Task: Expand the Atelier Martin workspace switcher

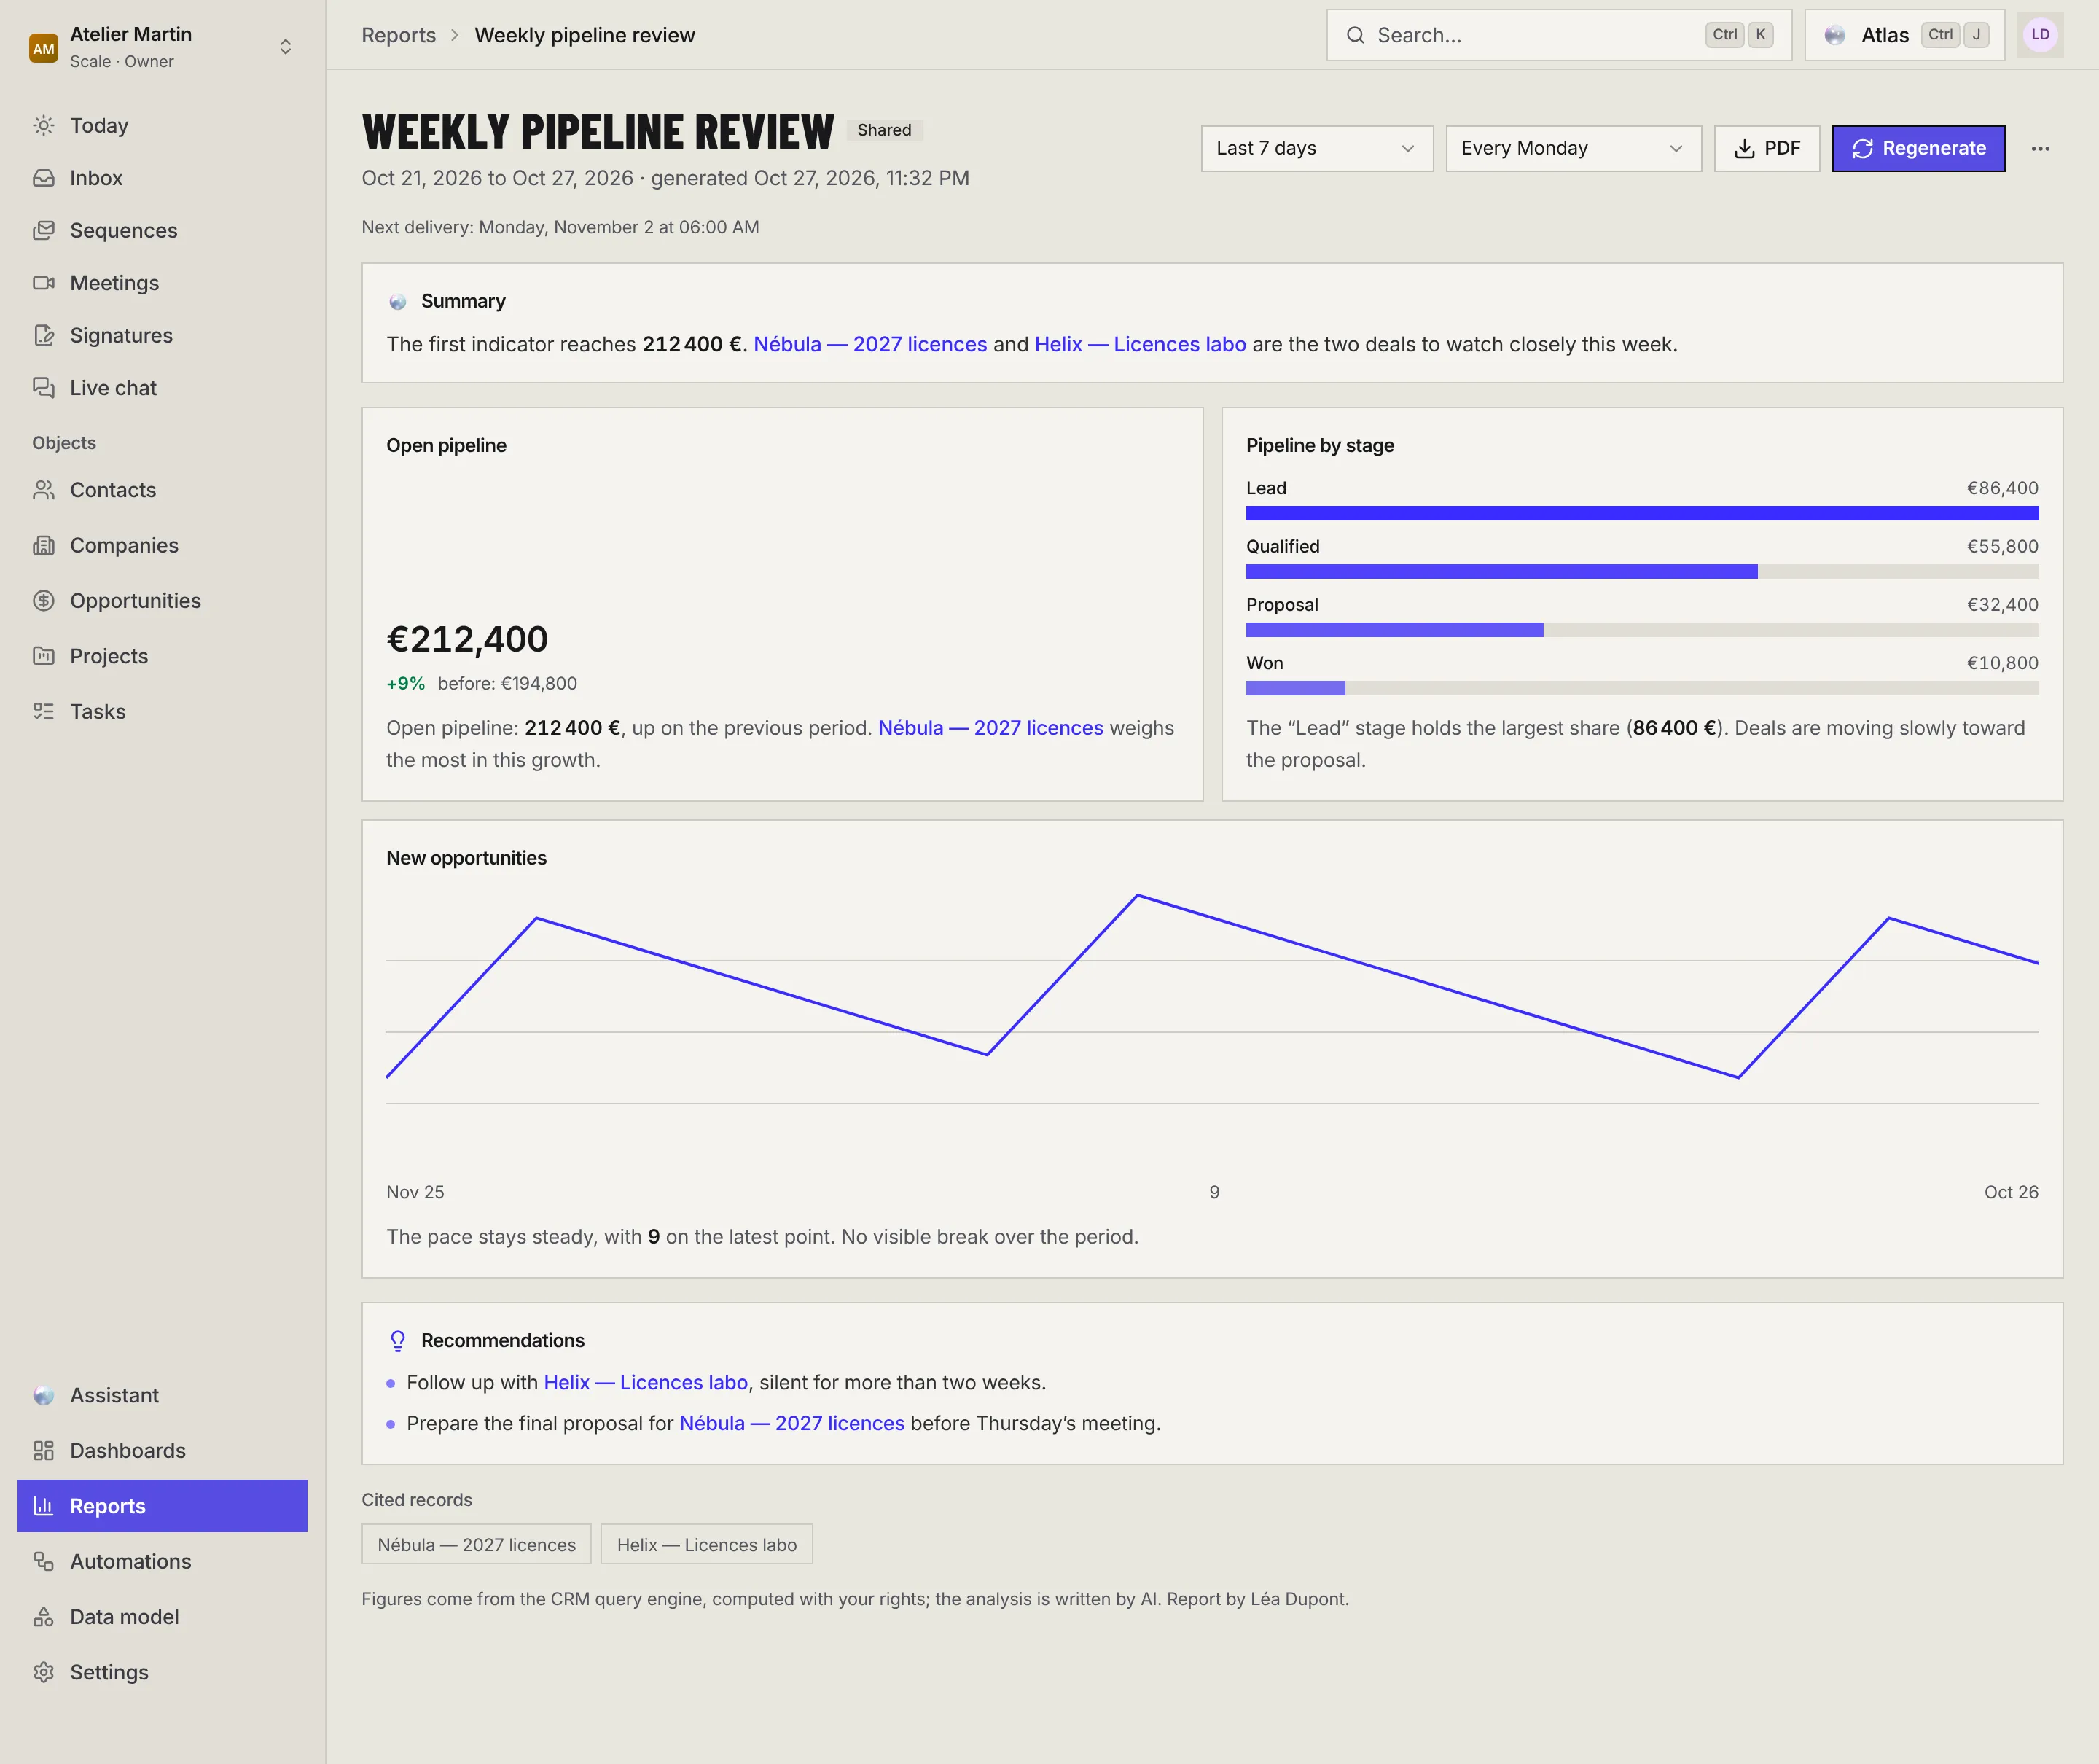Action: tap(162, 47)
